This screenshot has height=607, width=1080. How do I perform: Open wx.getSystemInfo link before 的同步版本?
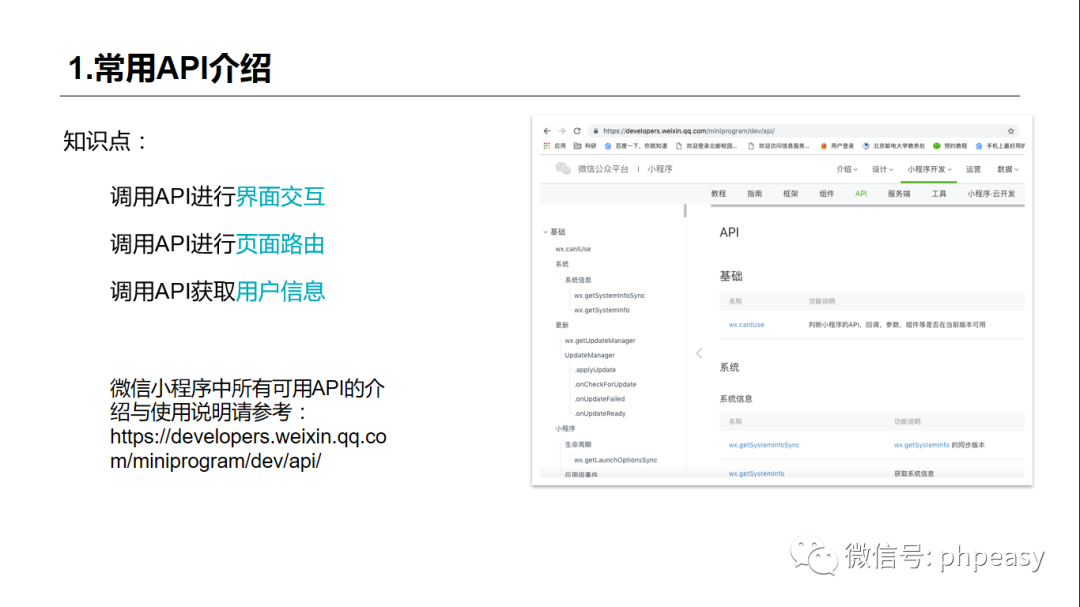point(922,445)
